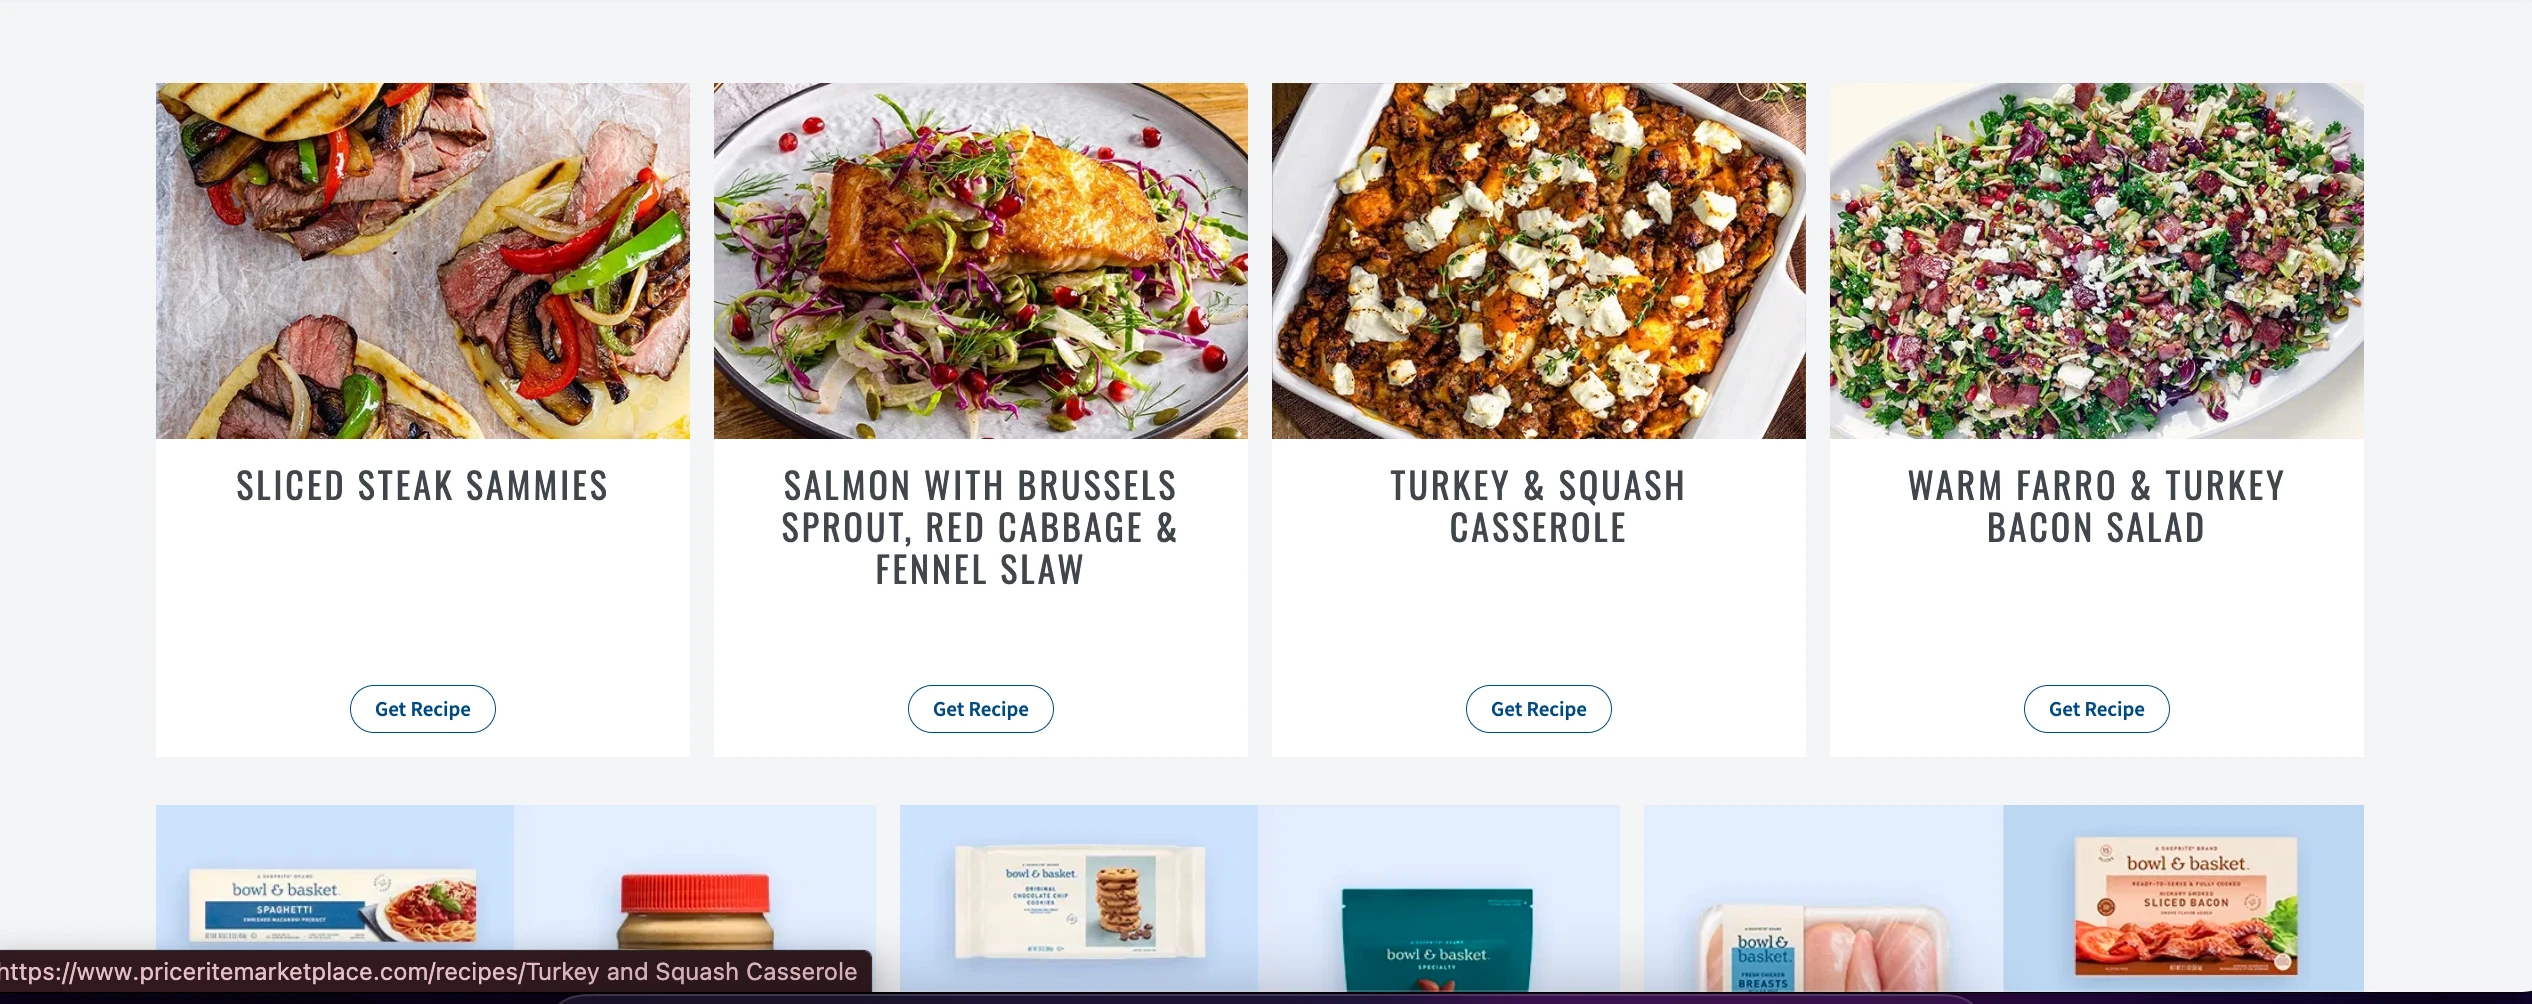
Task: Open the Salmon with Brussels Sprout title link
Action: pyautogui.click(x=980, y=528)
